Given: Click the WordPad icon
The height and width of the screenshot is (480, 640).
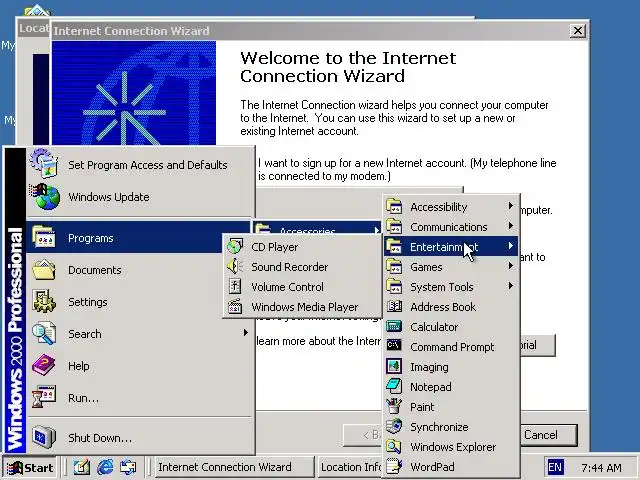Looking at the screenshot, I should pos(394,466).
